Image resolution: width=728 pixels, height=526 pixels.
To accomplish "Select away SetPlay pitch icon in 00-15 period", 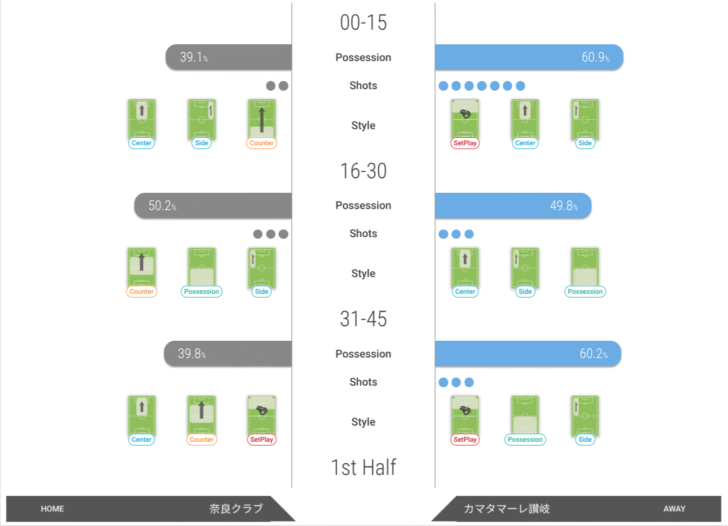I will (465, 120).
